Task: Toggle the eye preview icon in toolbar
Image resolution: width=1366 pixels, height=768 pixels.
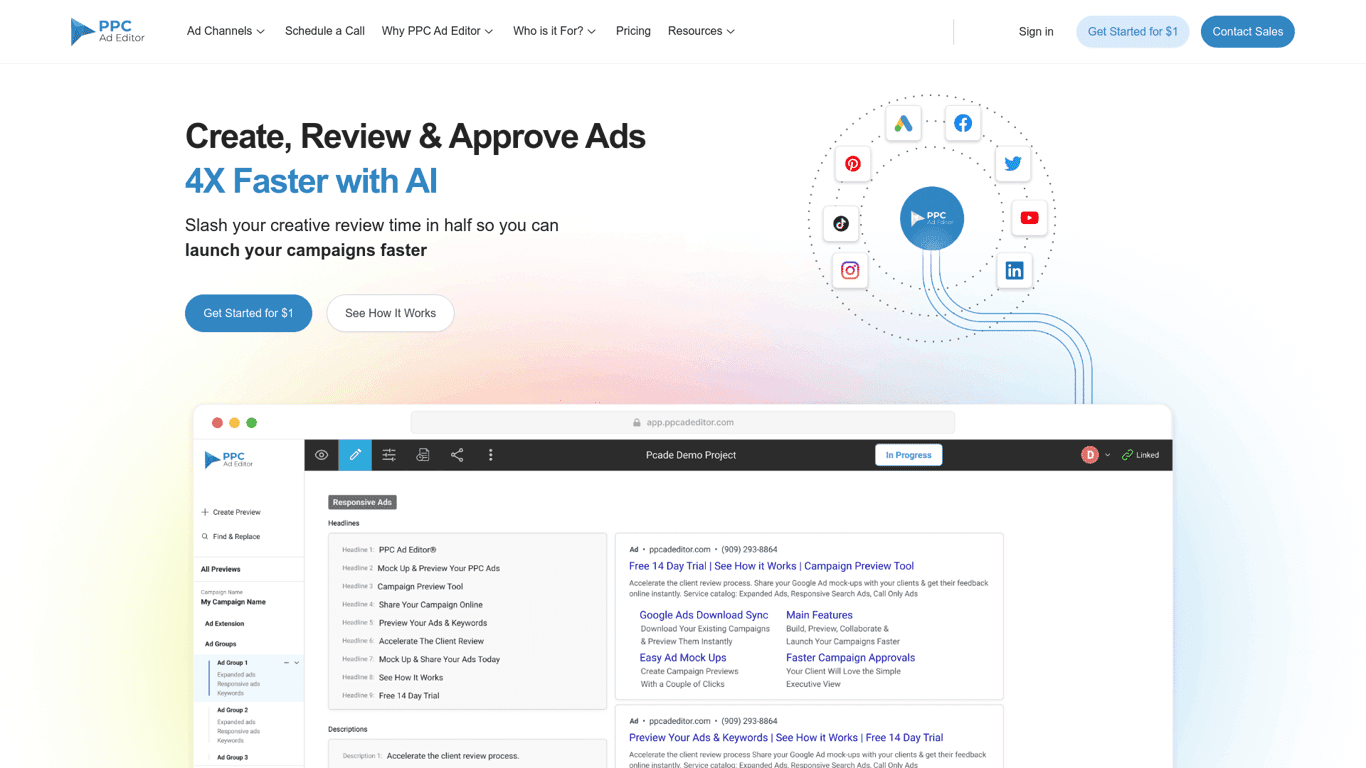Action: (321, 455)
